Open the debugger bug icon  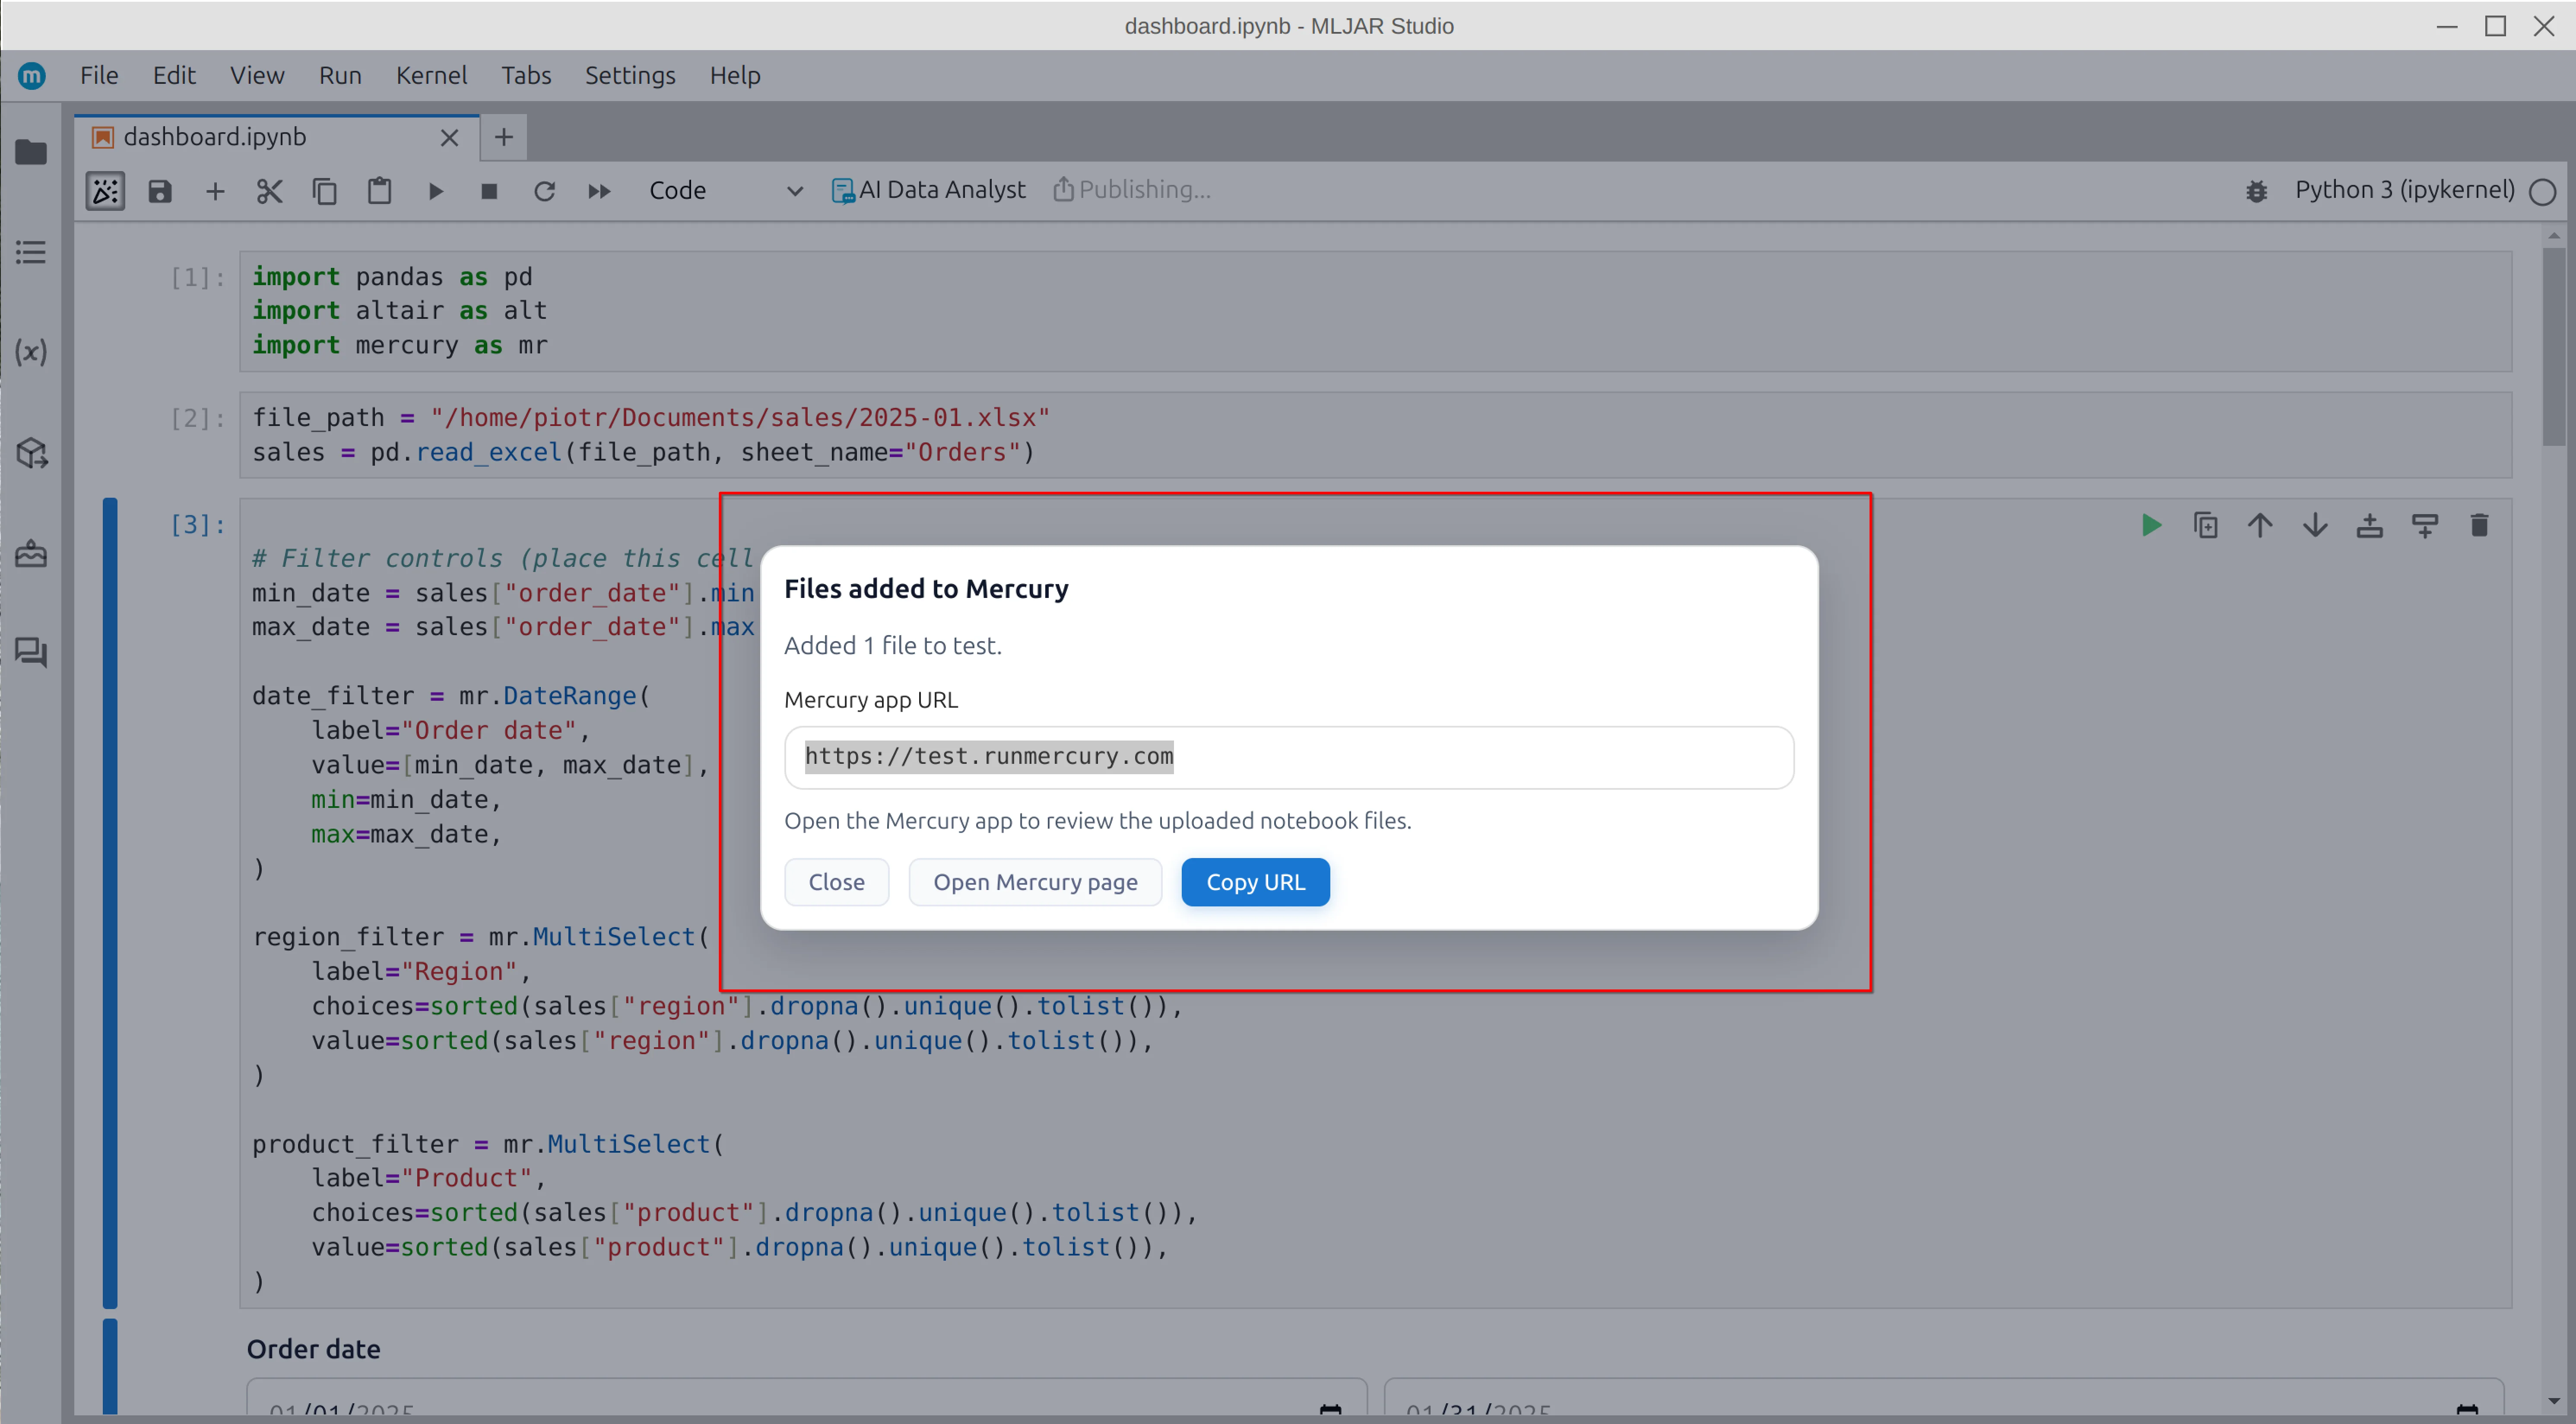2257,191
